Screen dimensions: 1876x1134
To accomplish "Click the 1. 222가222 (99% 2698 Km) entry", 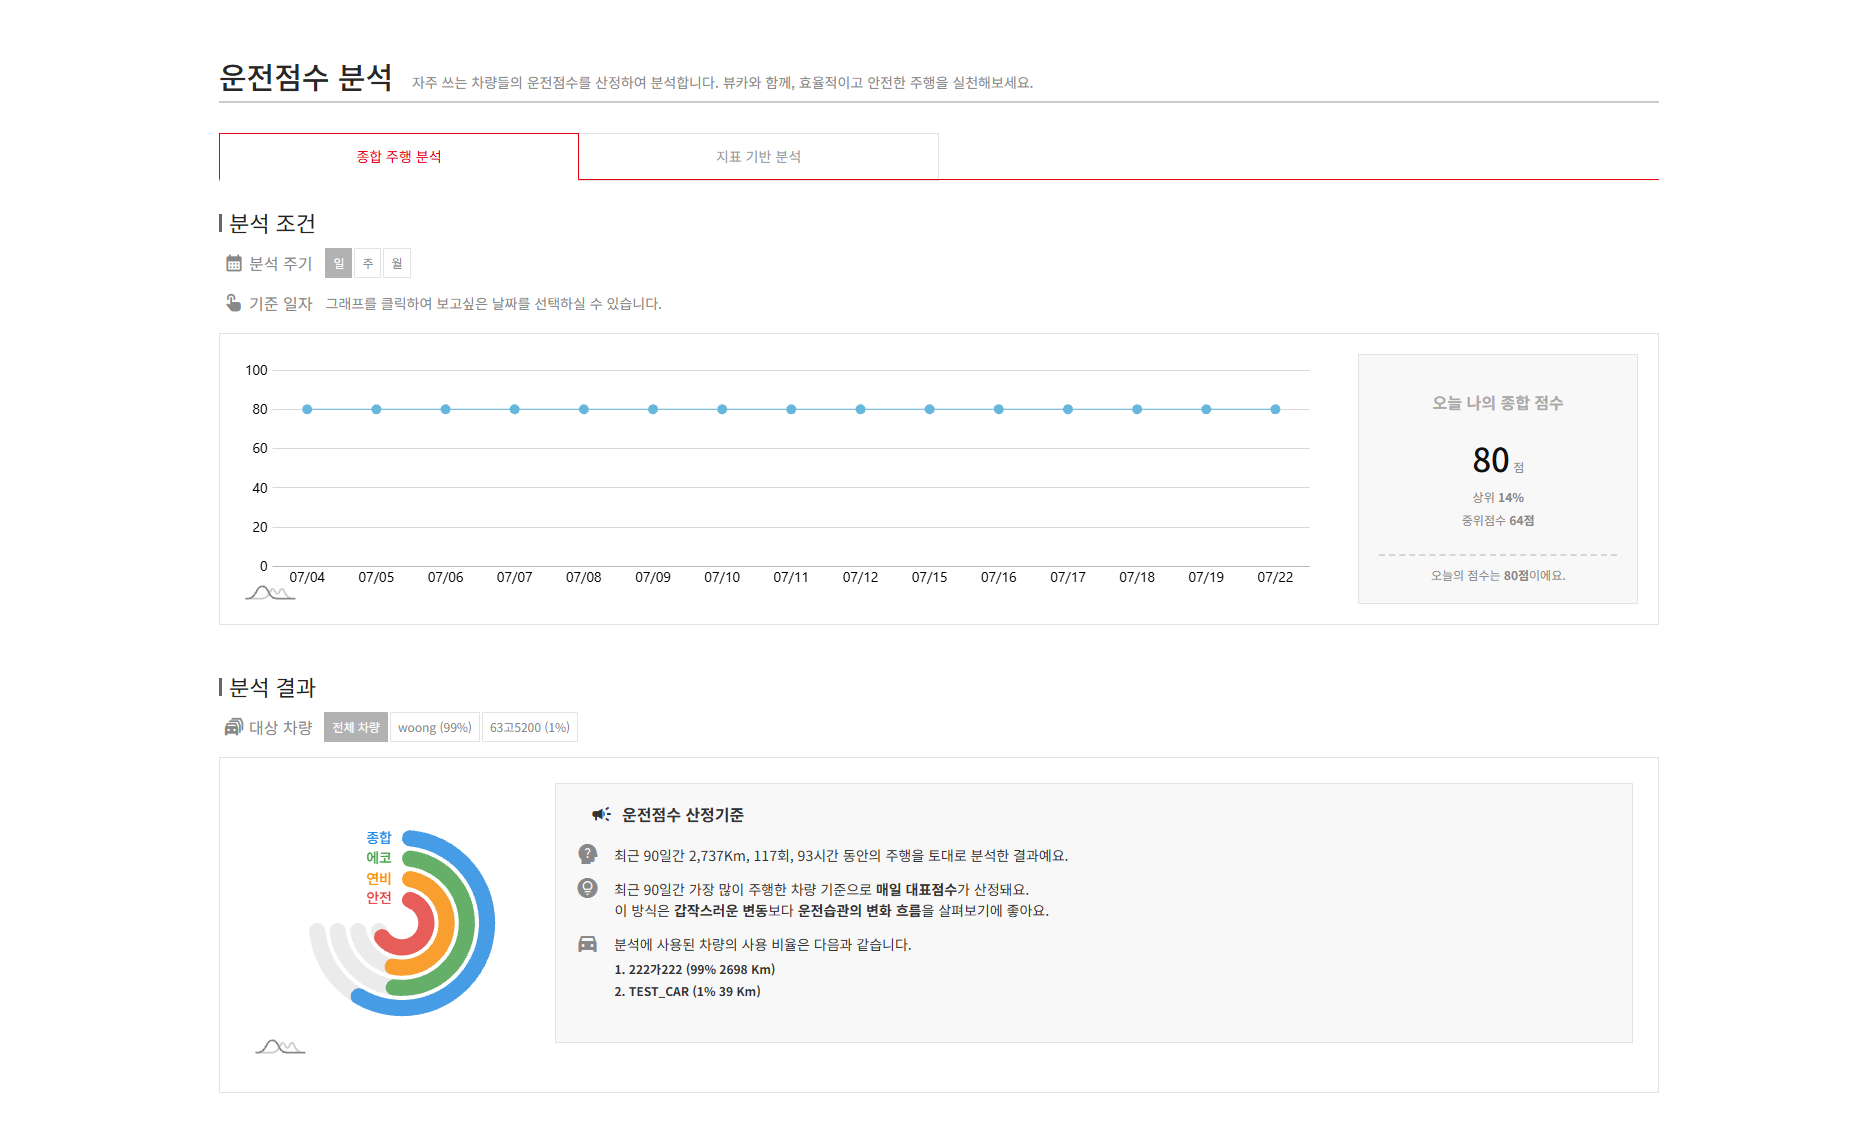I will pyautogui.click(x=694, y=969).
